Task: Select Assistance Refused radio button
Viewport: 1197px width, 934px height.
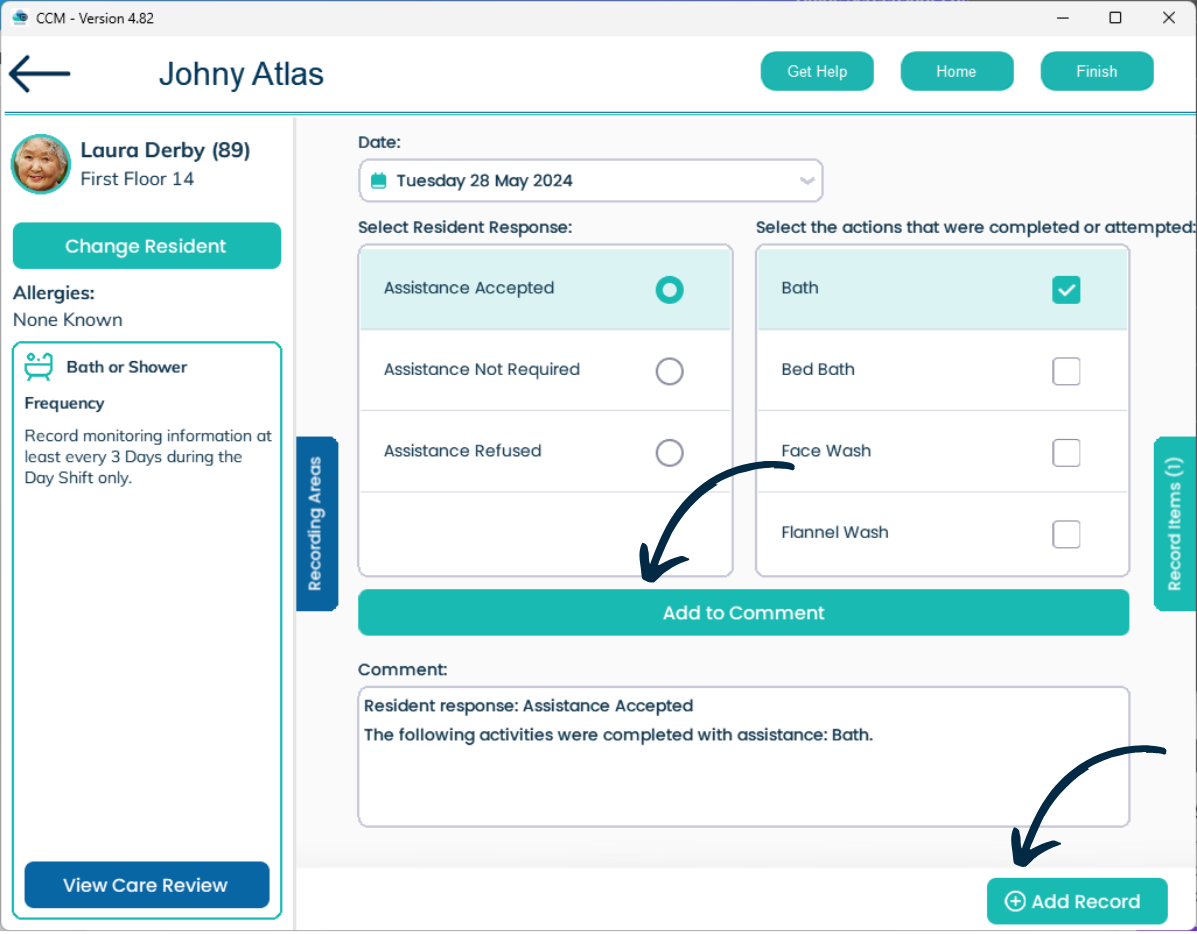Action: [669, 454]
